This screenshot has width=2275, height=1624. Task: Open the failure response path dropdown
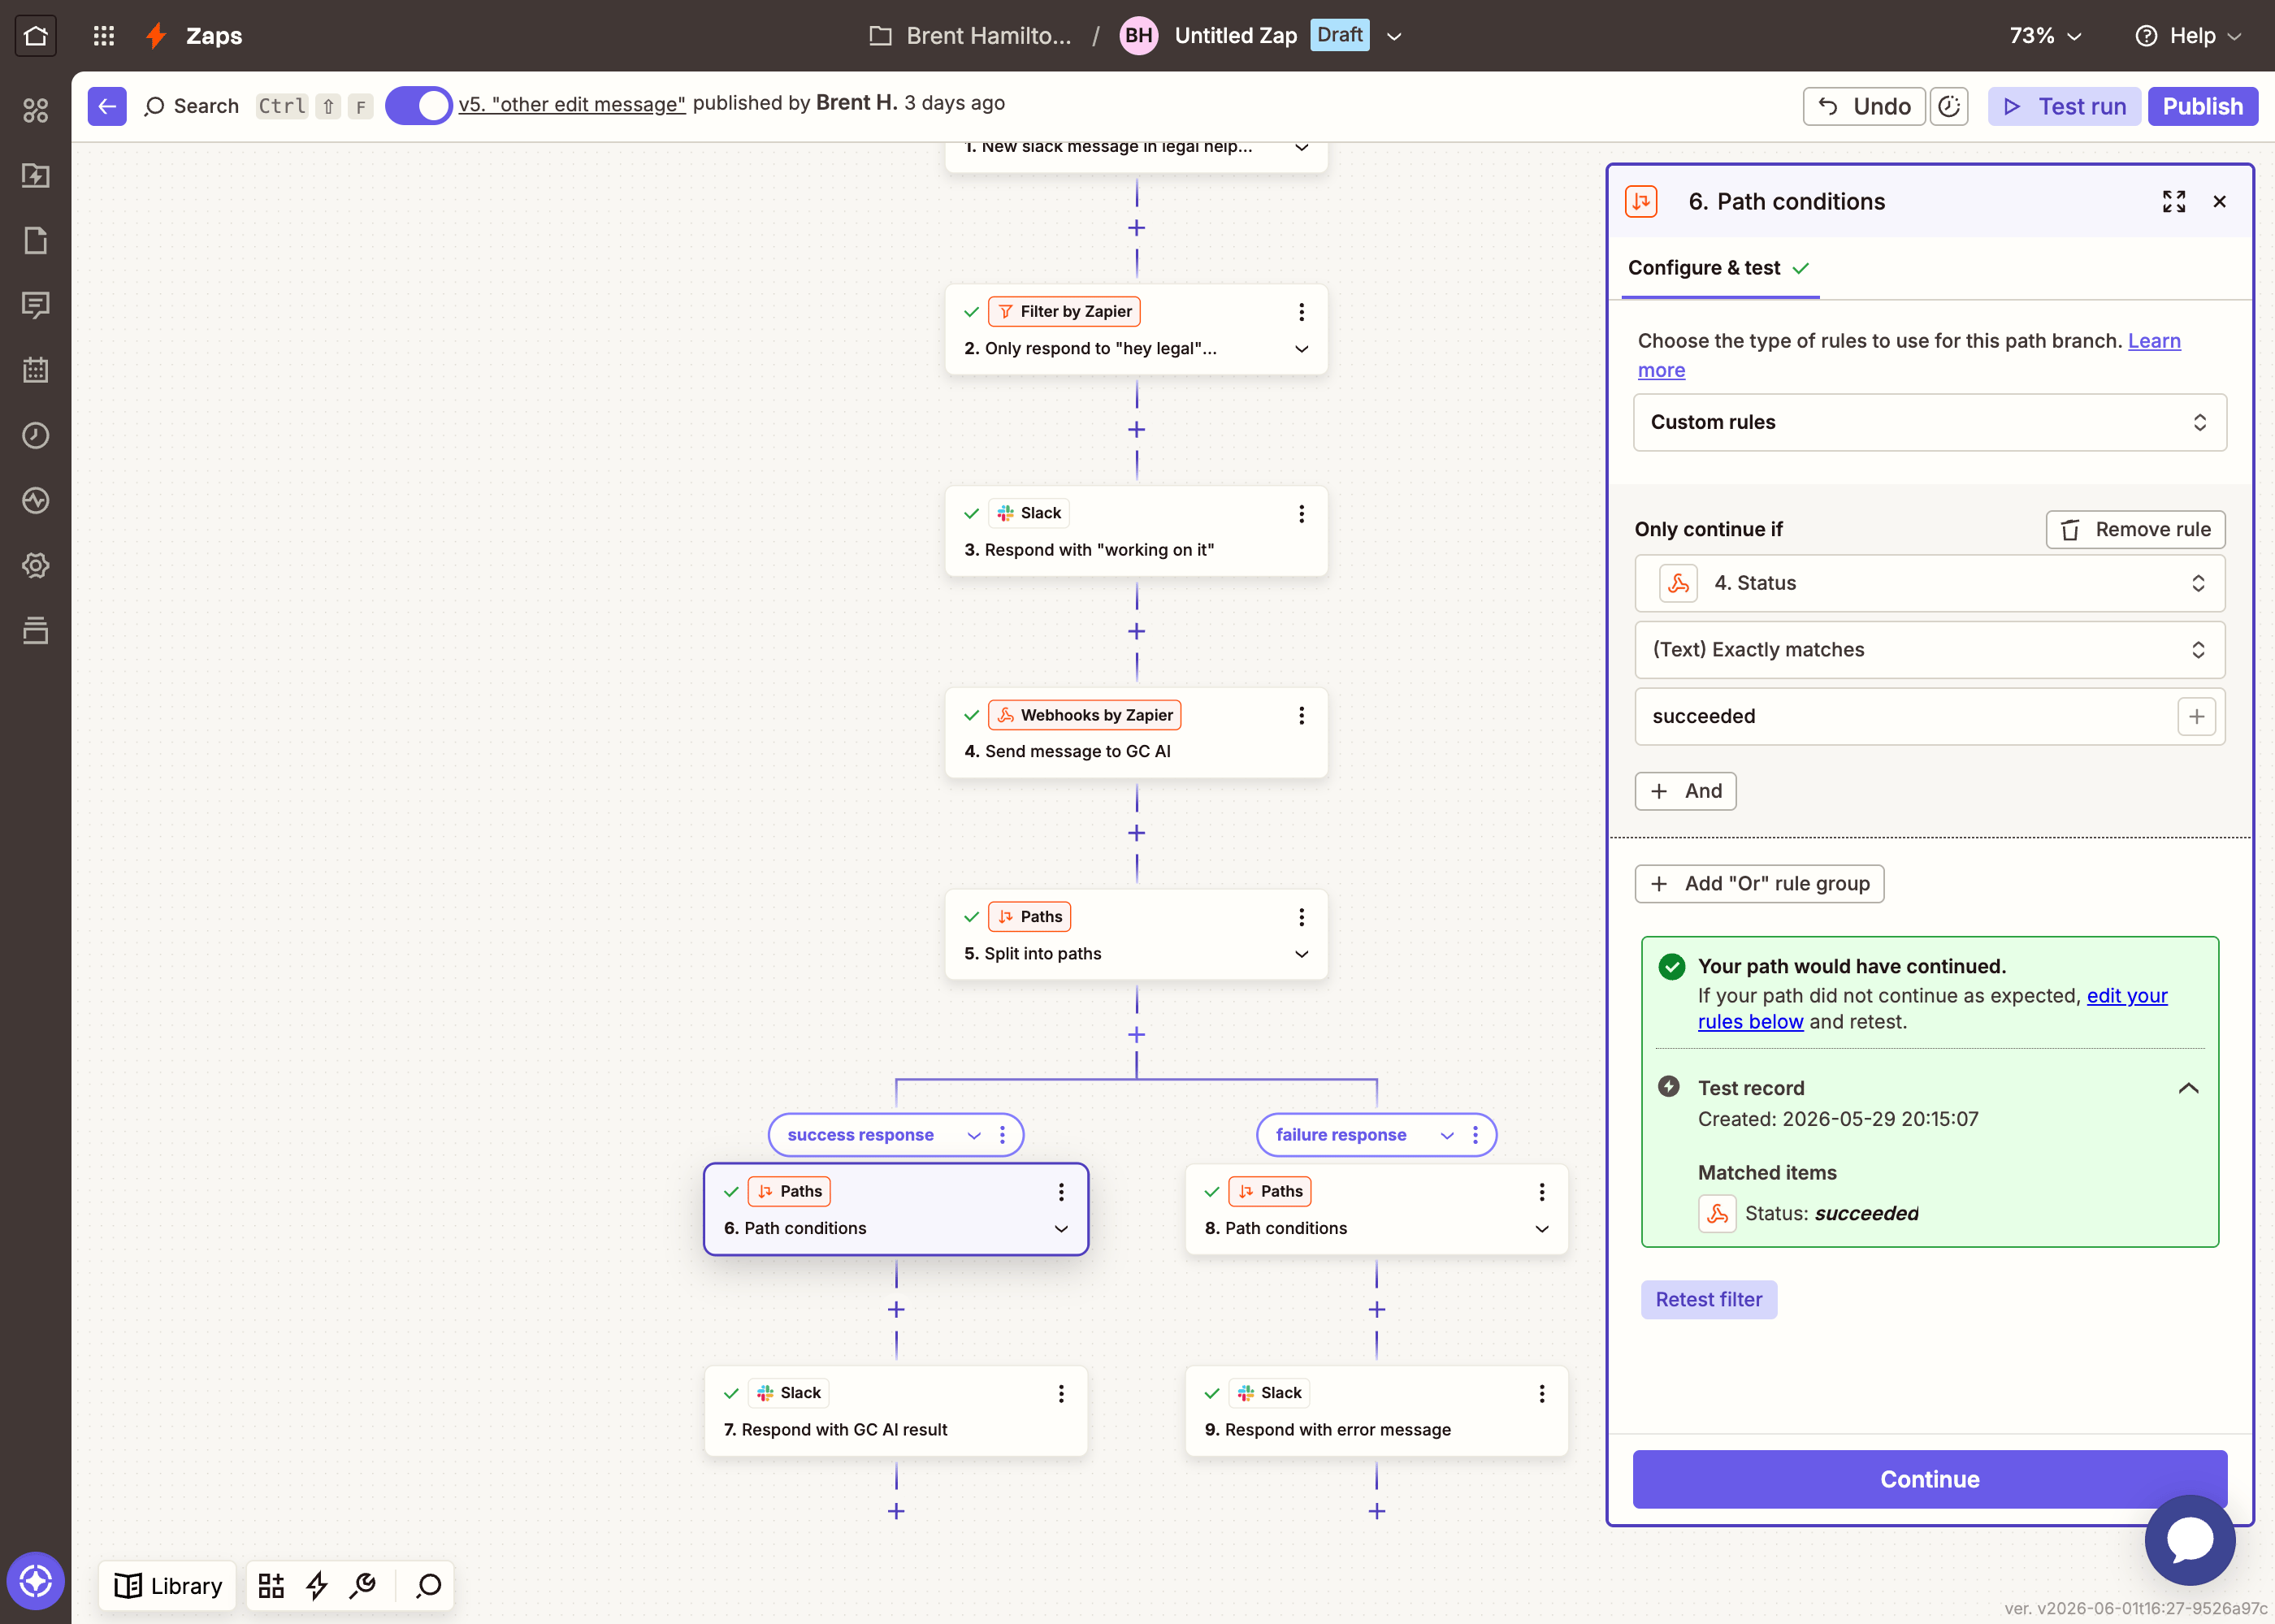(x=1446, y=1135)
